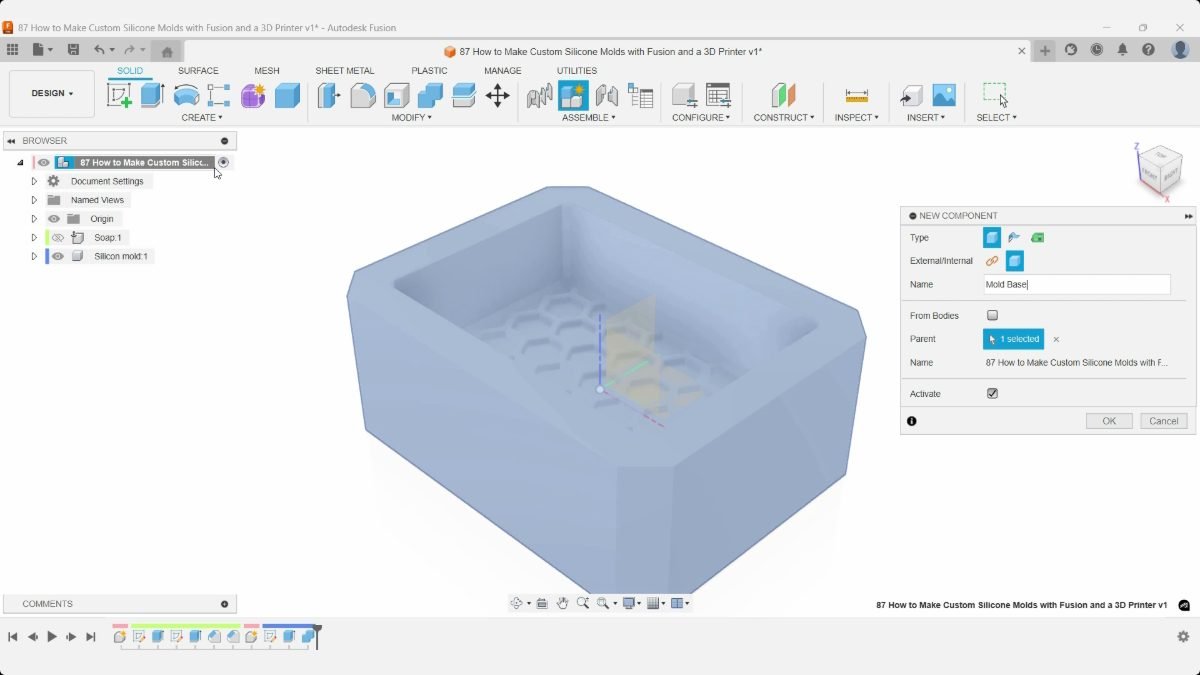Click the Insert Canvas image icon
This screenshot has height=675, width=1200.
point(944,95)
